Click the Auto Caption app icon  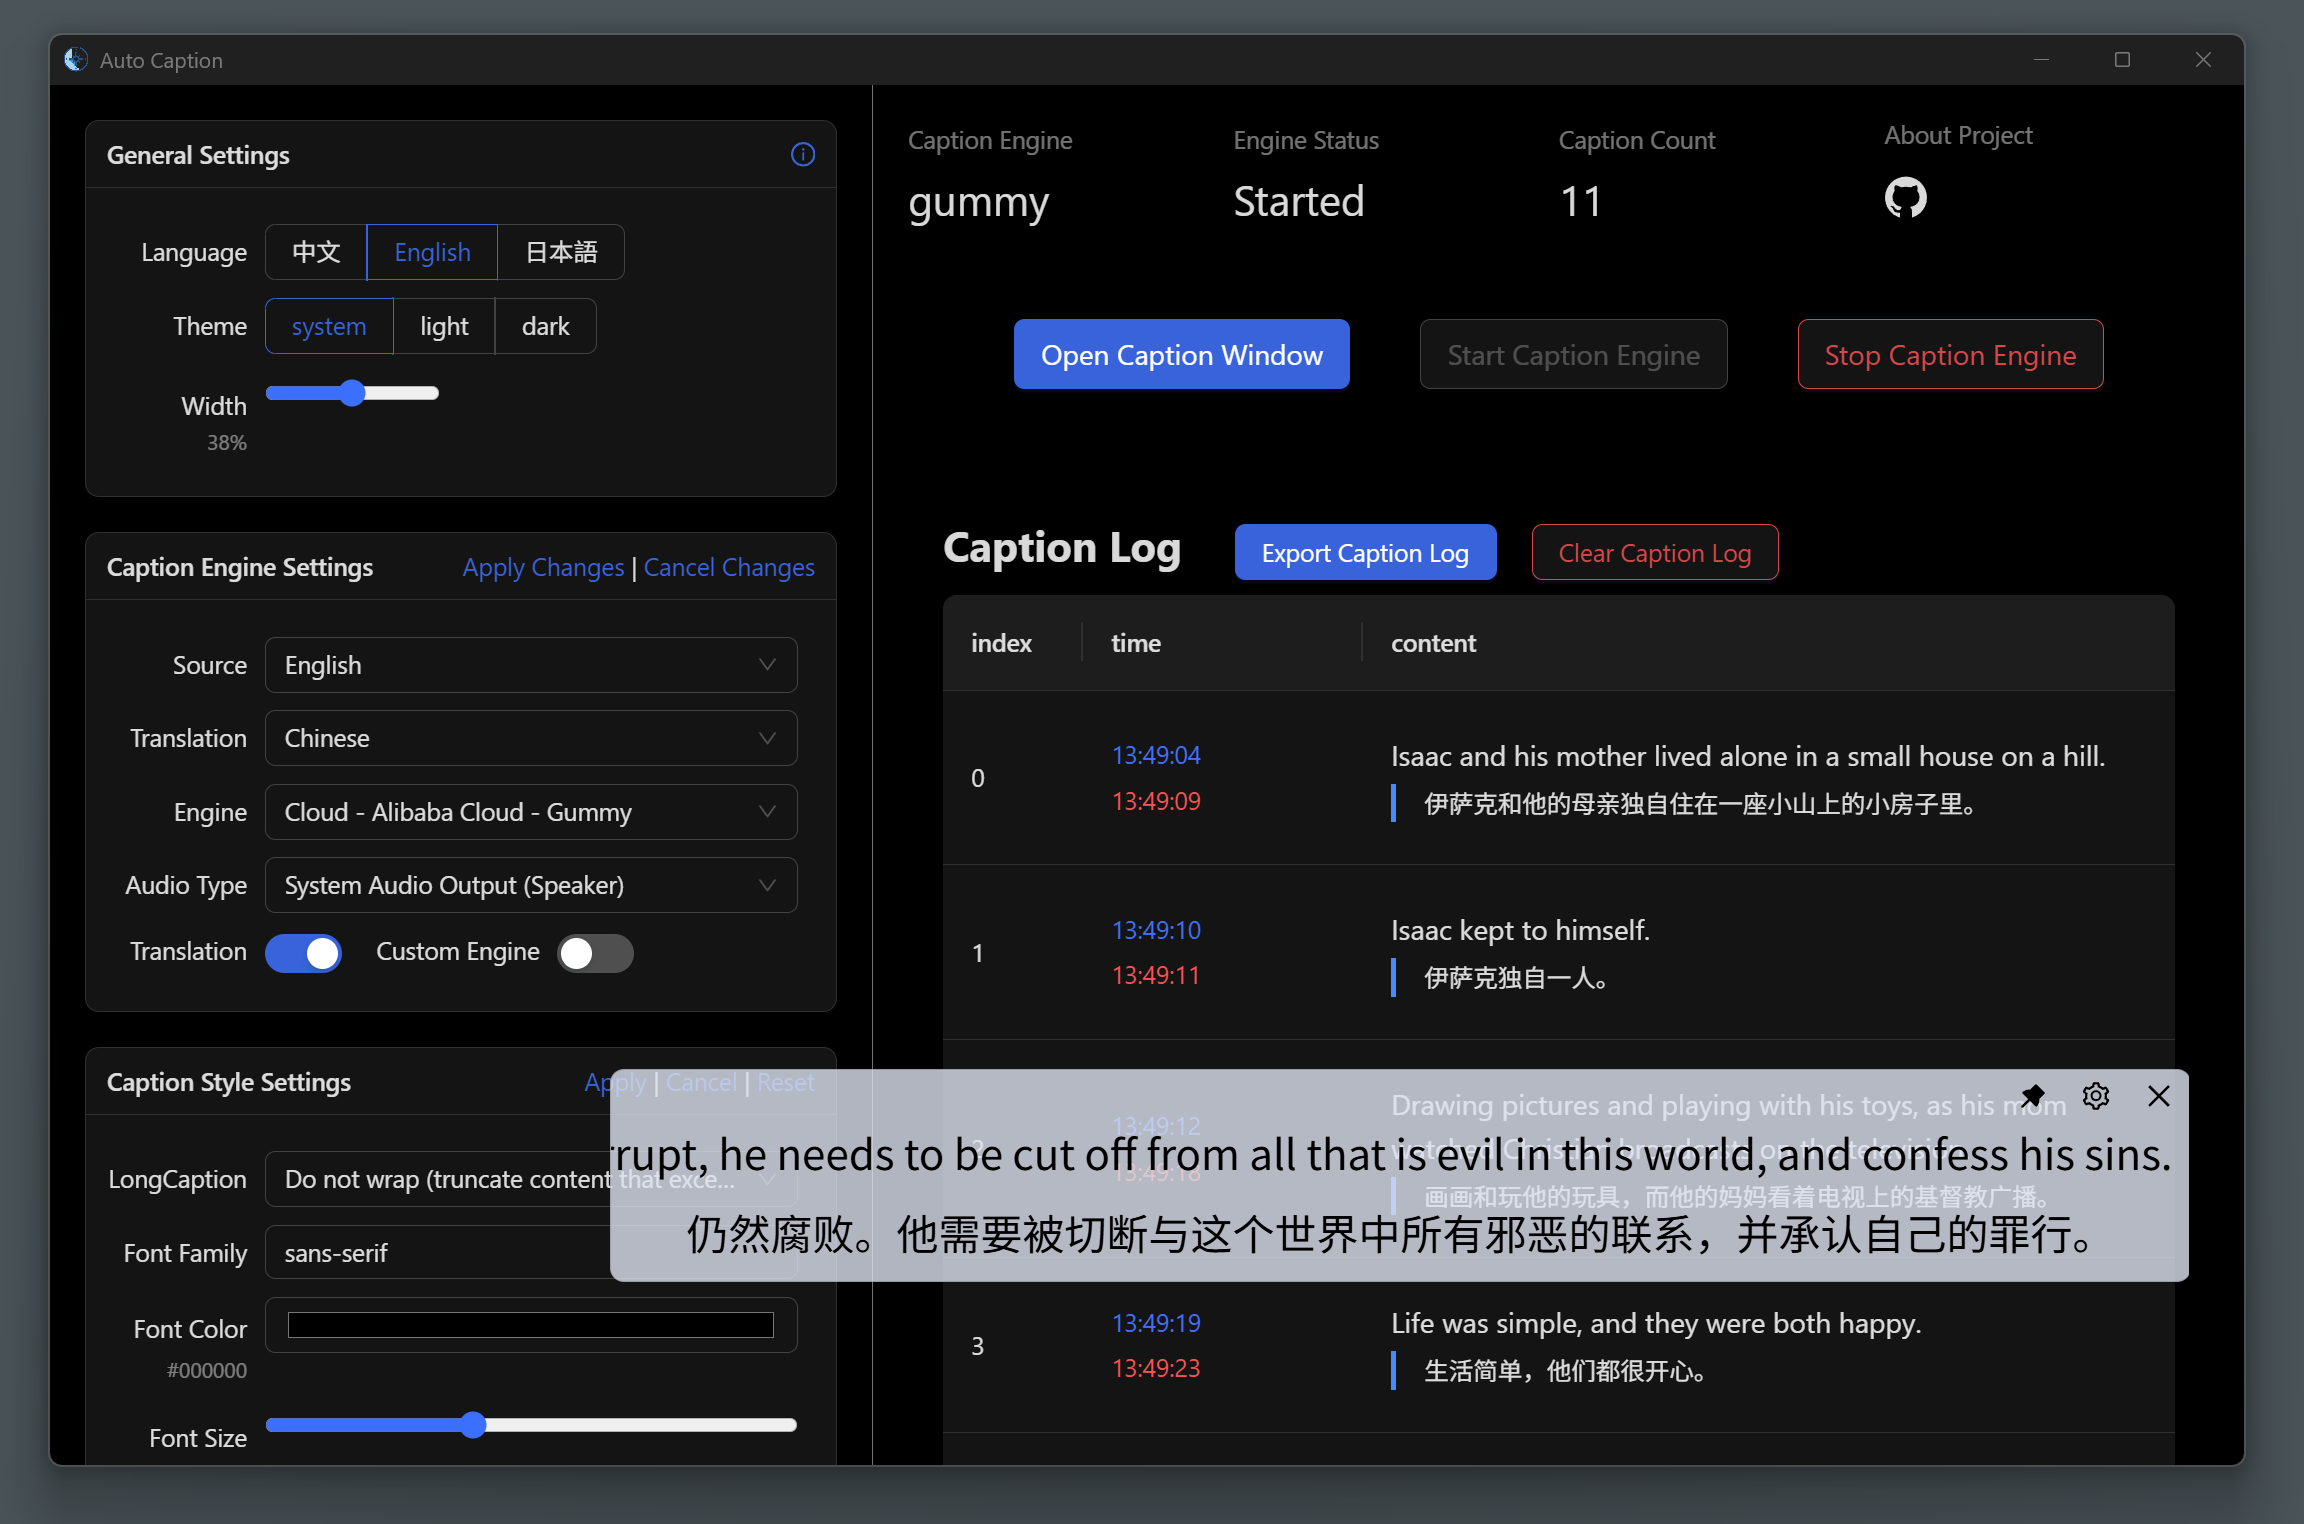point(76,60)
